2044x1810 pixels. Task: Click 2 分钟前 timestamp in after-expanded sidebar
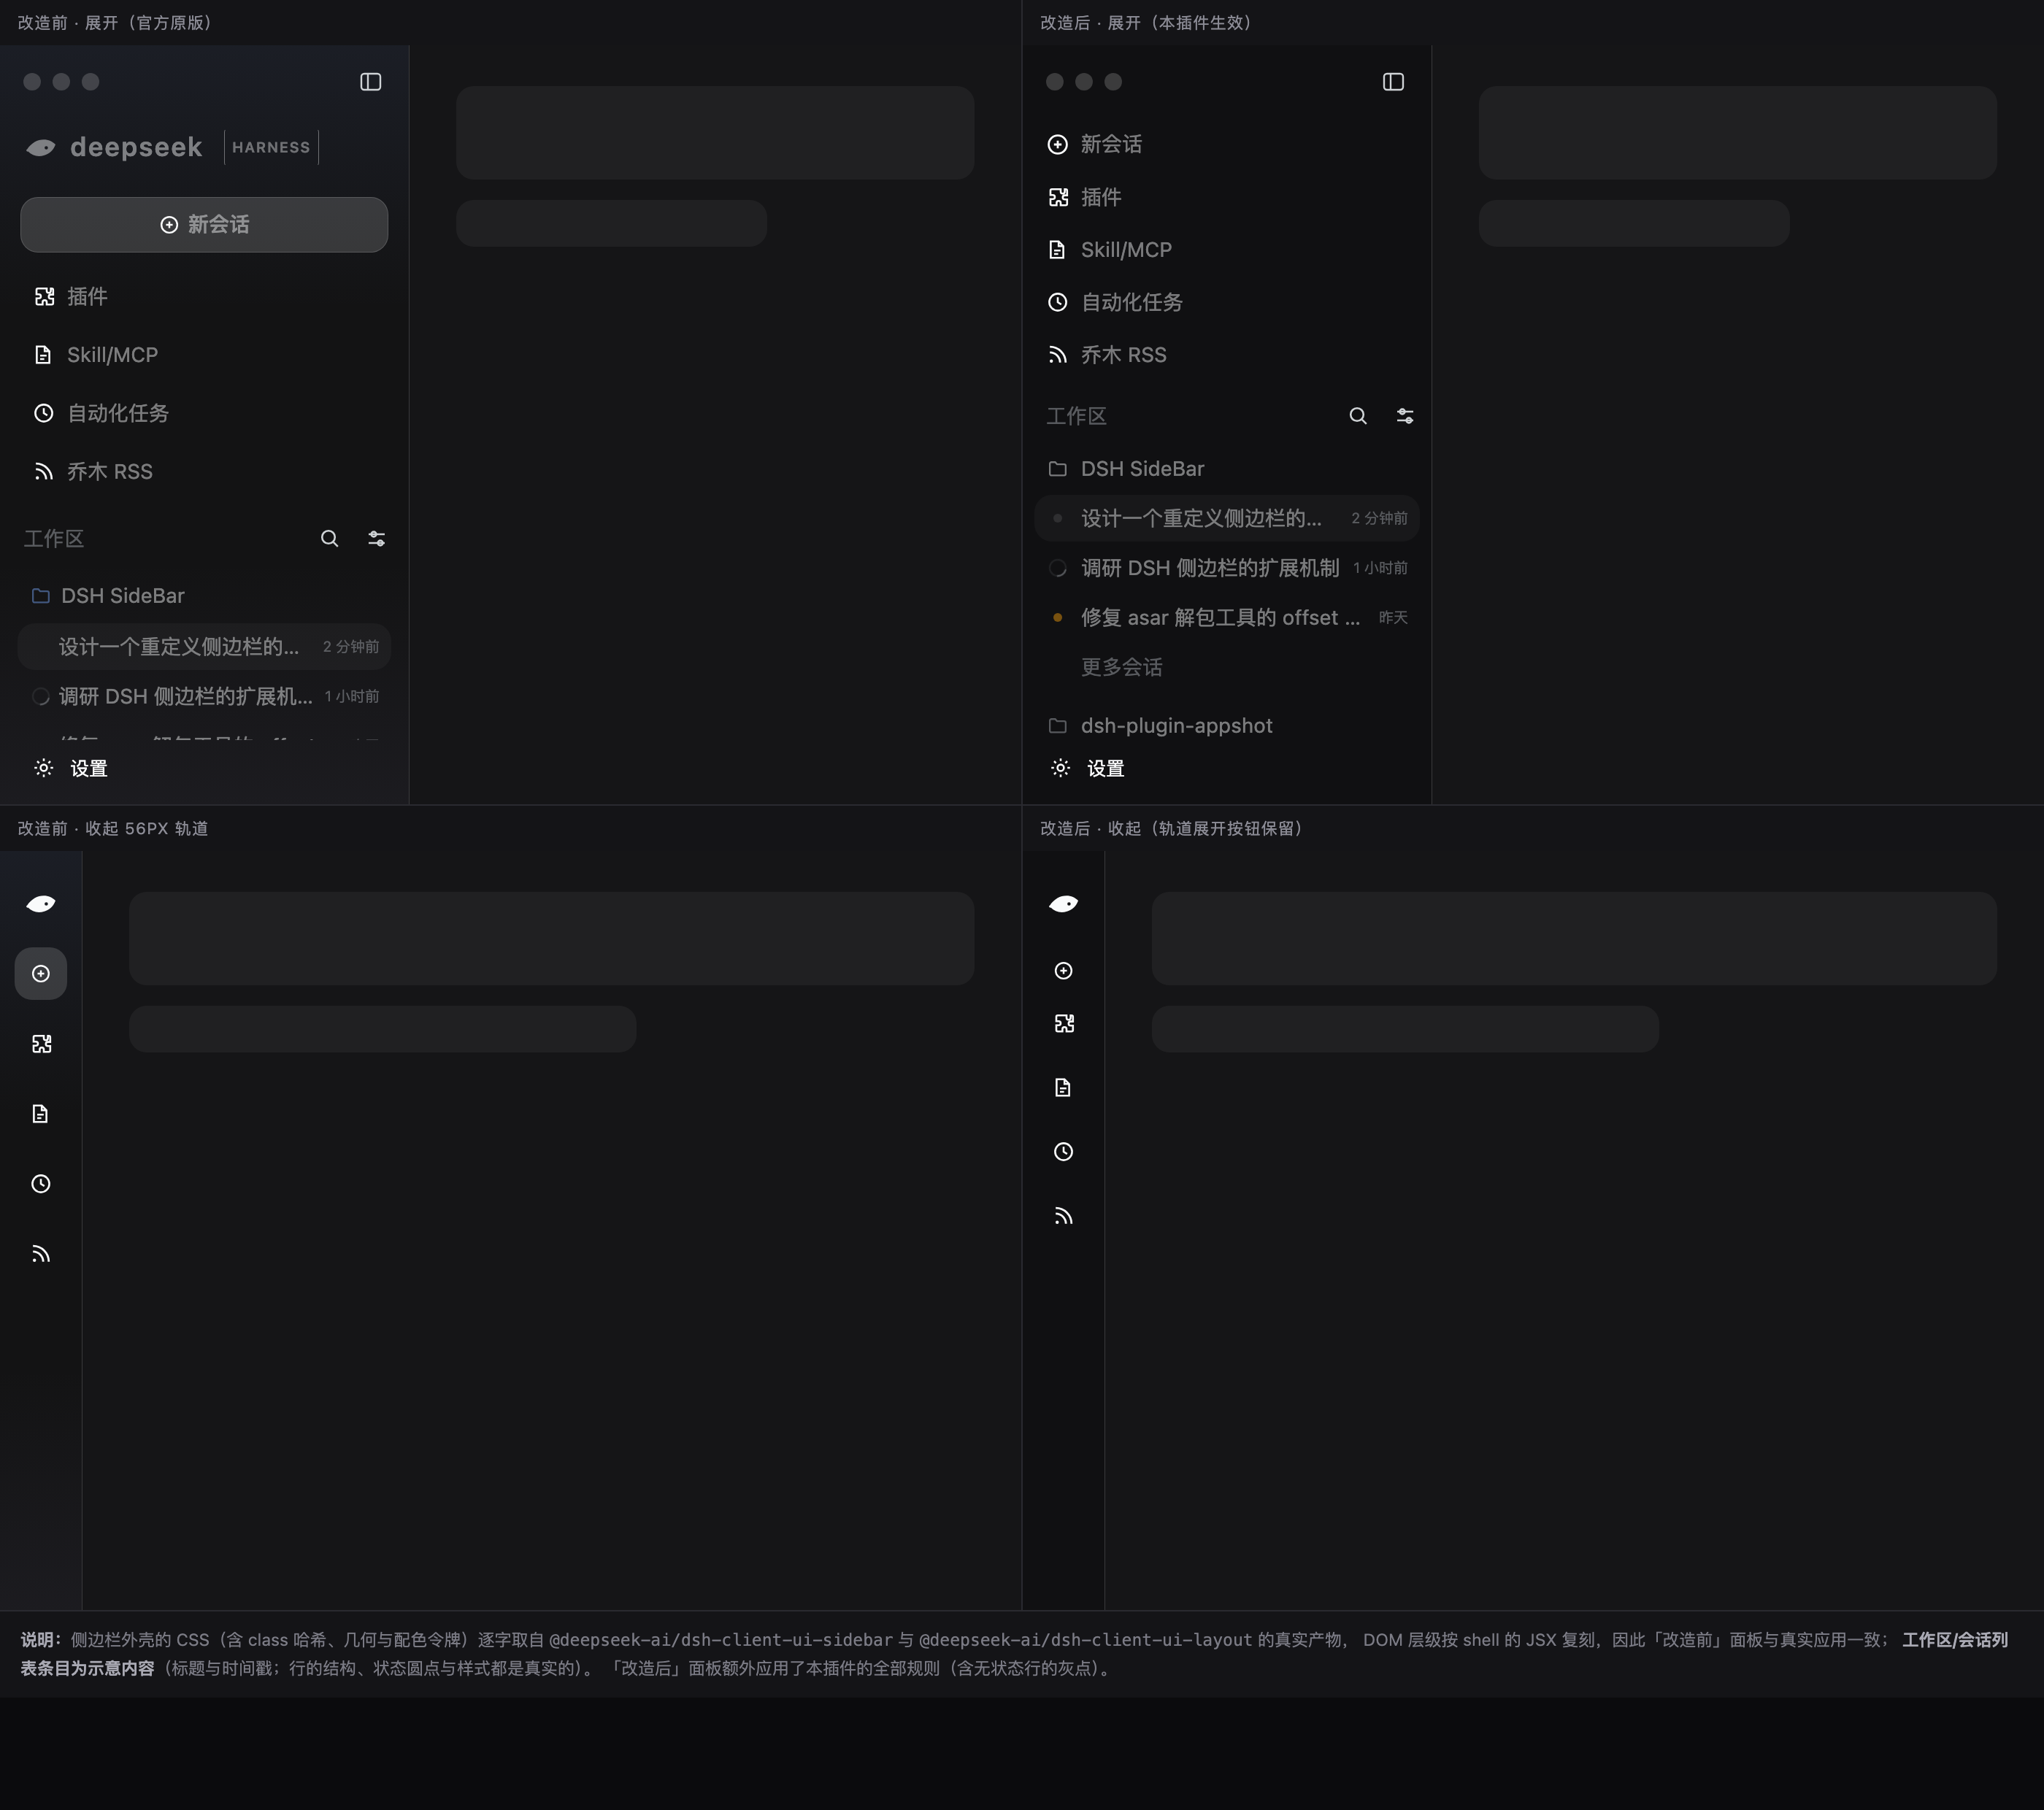pos(1379,518)
